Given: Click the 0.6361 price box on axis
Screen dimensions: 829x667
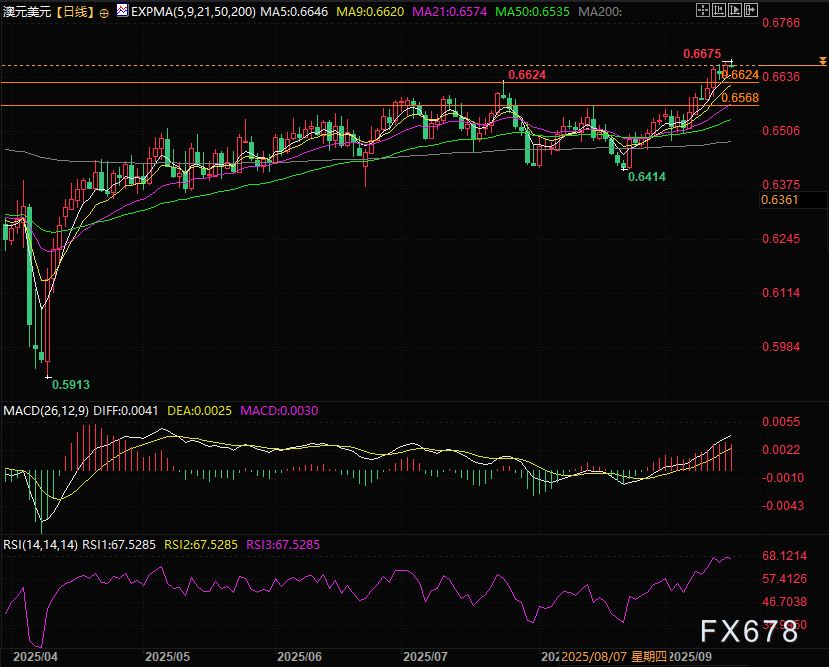Looking at the screenshot, I should click(x=779, y=200).
